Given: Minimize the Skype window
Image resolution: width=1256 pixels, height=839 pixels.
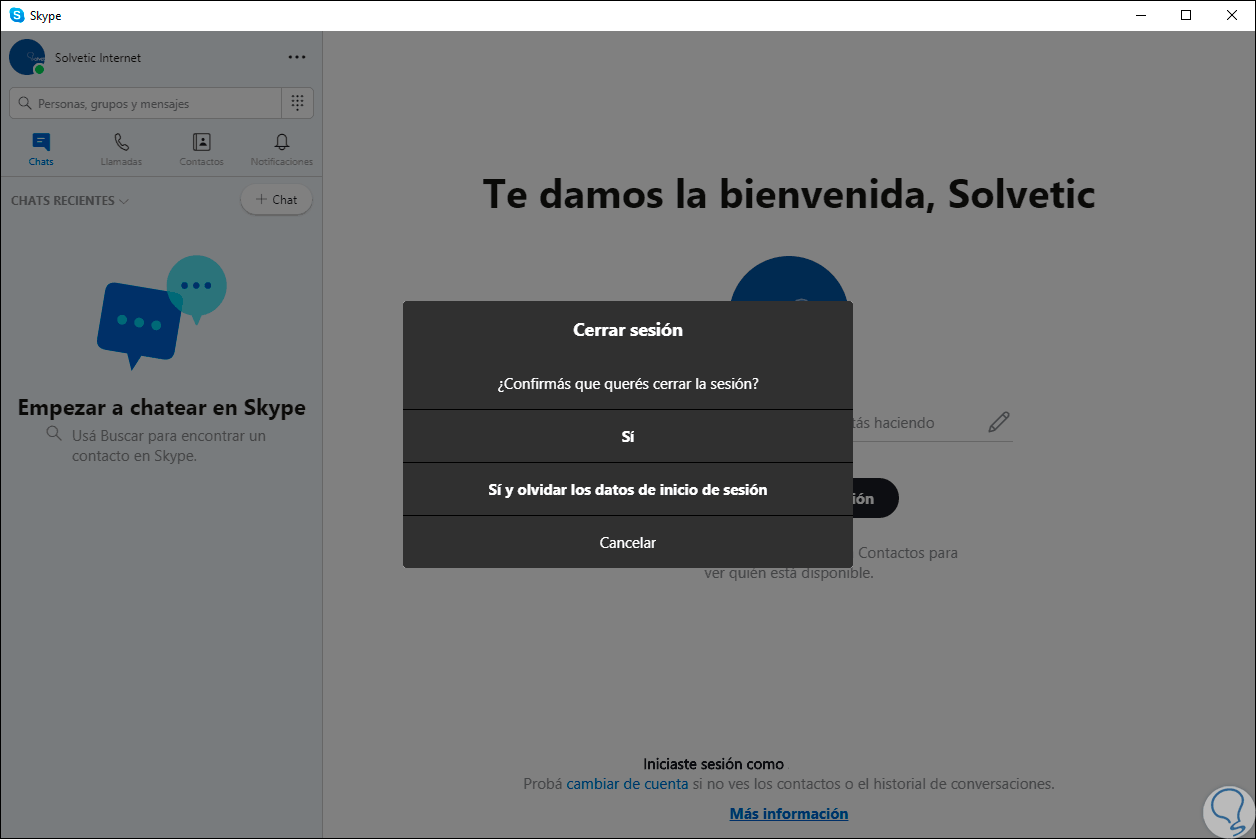Looking at the screenshot, I should (x=1140, y=15).
